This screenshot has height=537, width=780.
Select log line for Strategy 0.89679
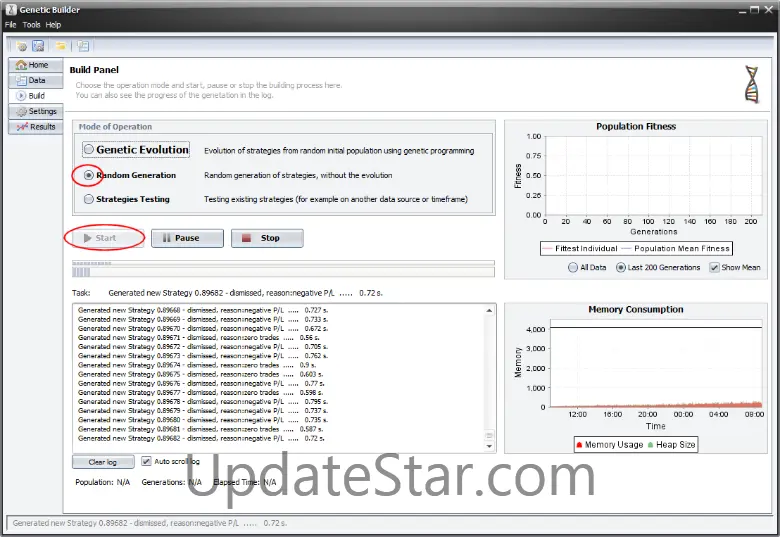coord(203,411)
